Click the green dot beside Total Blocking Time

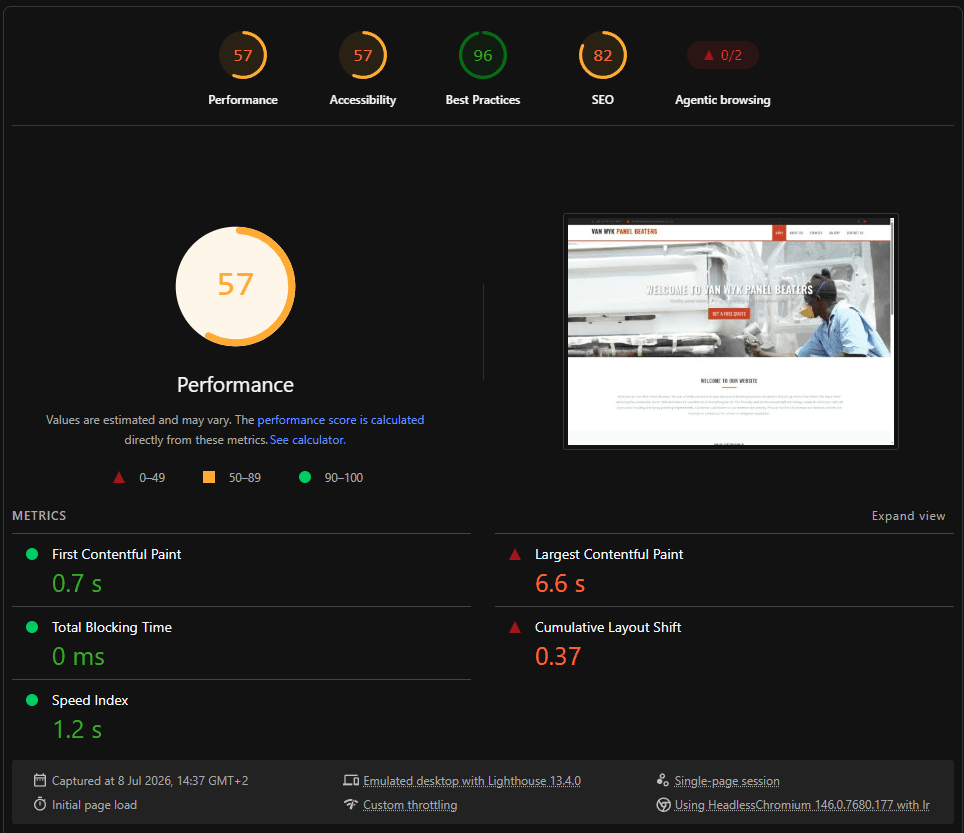click(x=32, y=627)
